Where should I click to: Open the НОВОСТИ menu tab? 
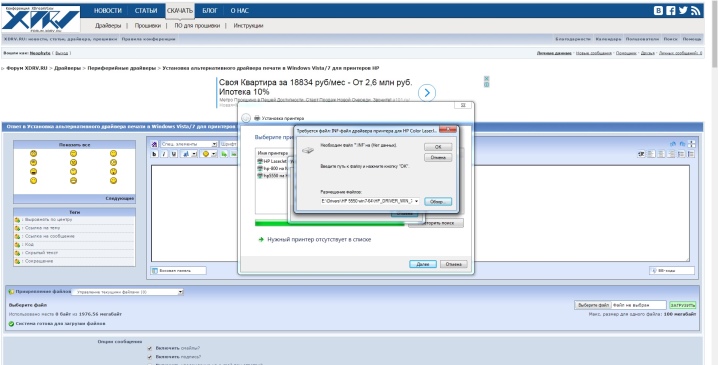[x=108, y=11]
